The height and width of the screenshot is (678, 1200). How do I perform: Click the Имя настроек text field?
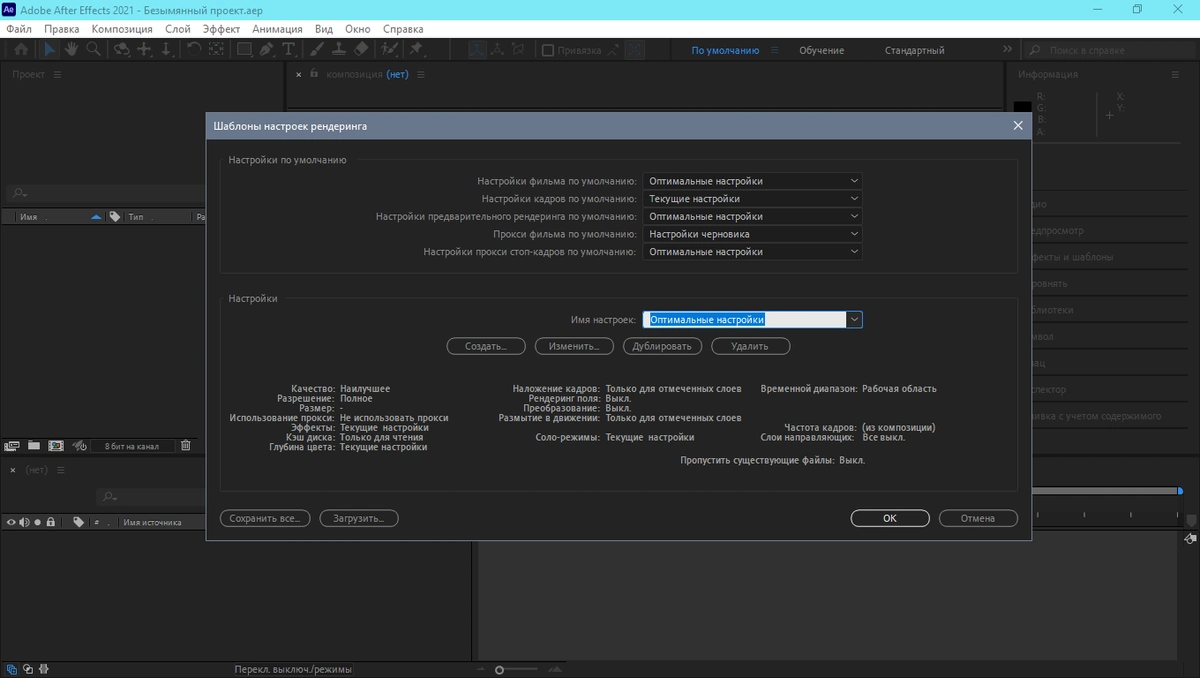pos(744,320)
